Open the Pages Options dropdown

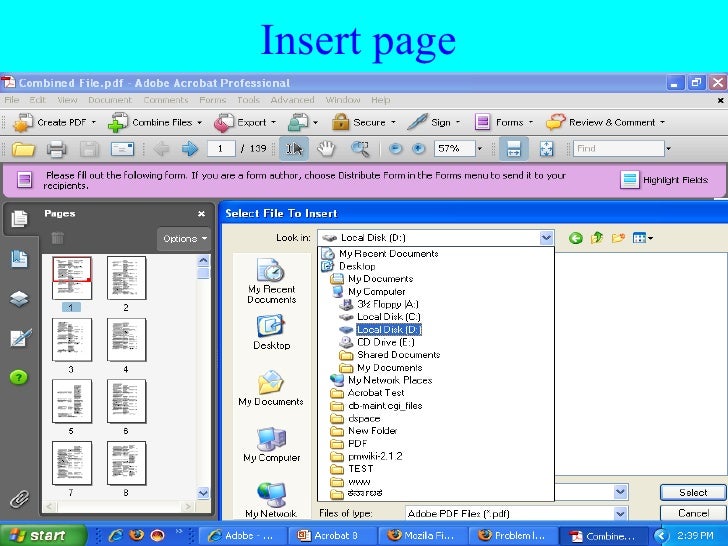pyautogui.click(x=184, y=239)
